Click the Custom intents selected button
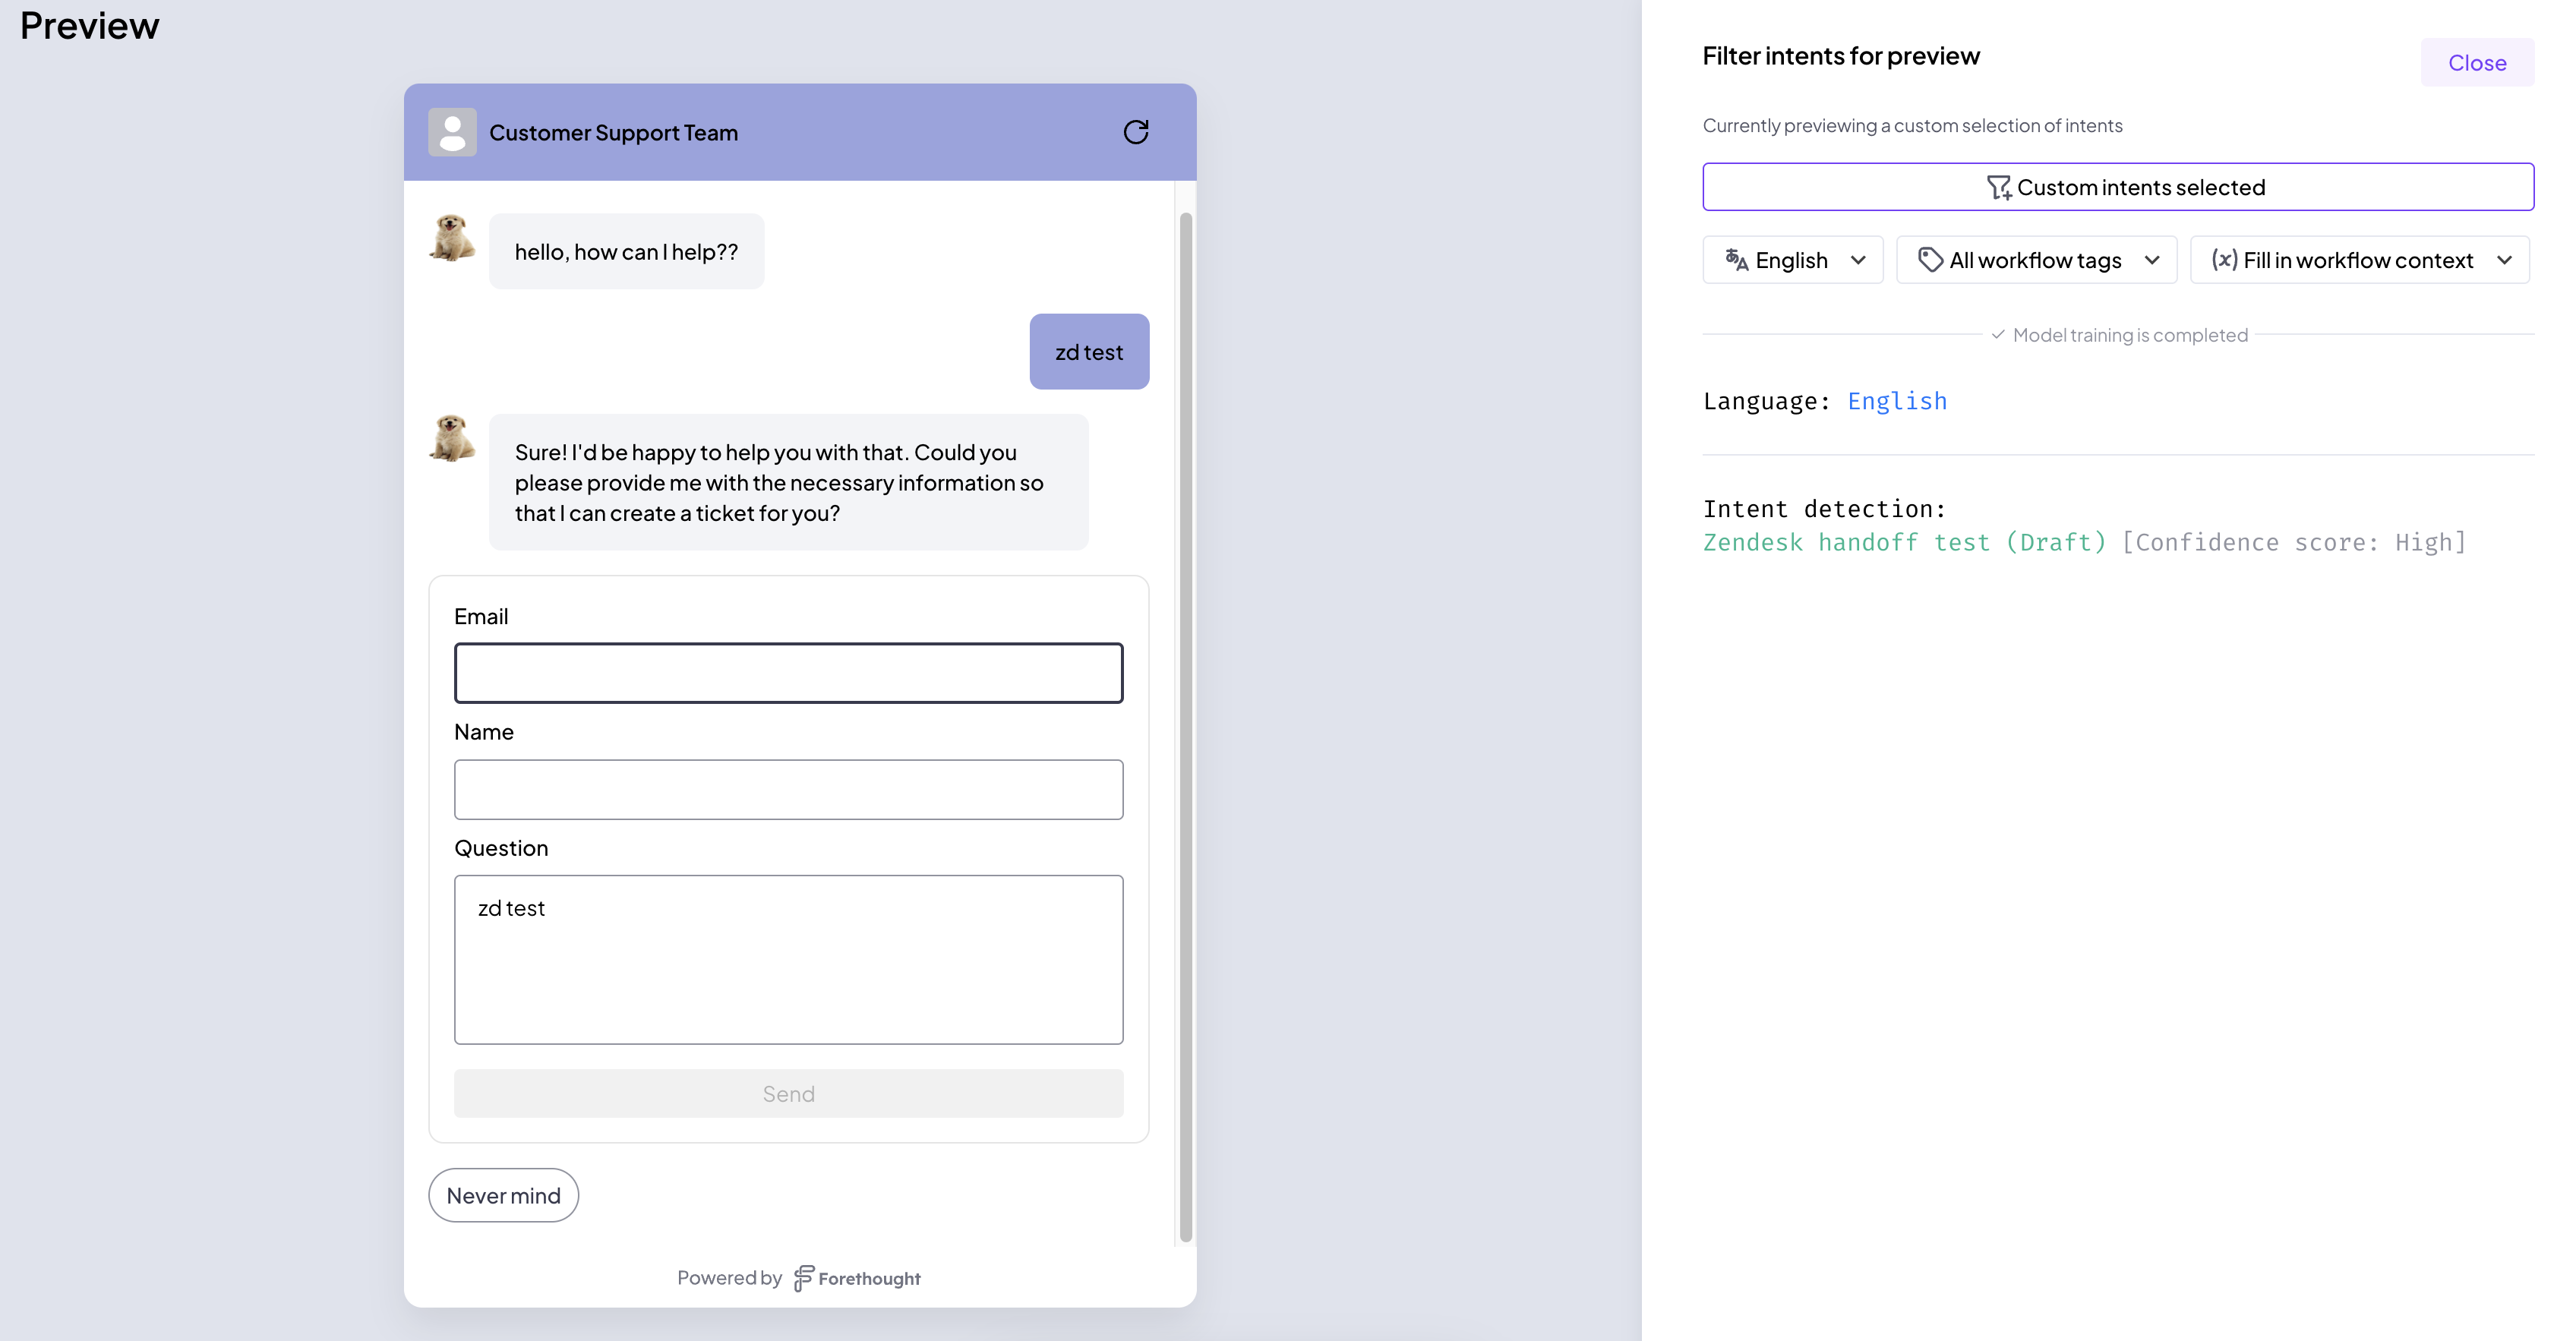Screen dimensions: 2576x1341 [x=2118, y=187]
